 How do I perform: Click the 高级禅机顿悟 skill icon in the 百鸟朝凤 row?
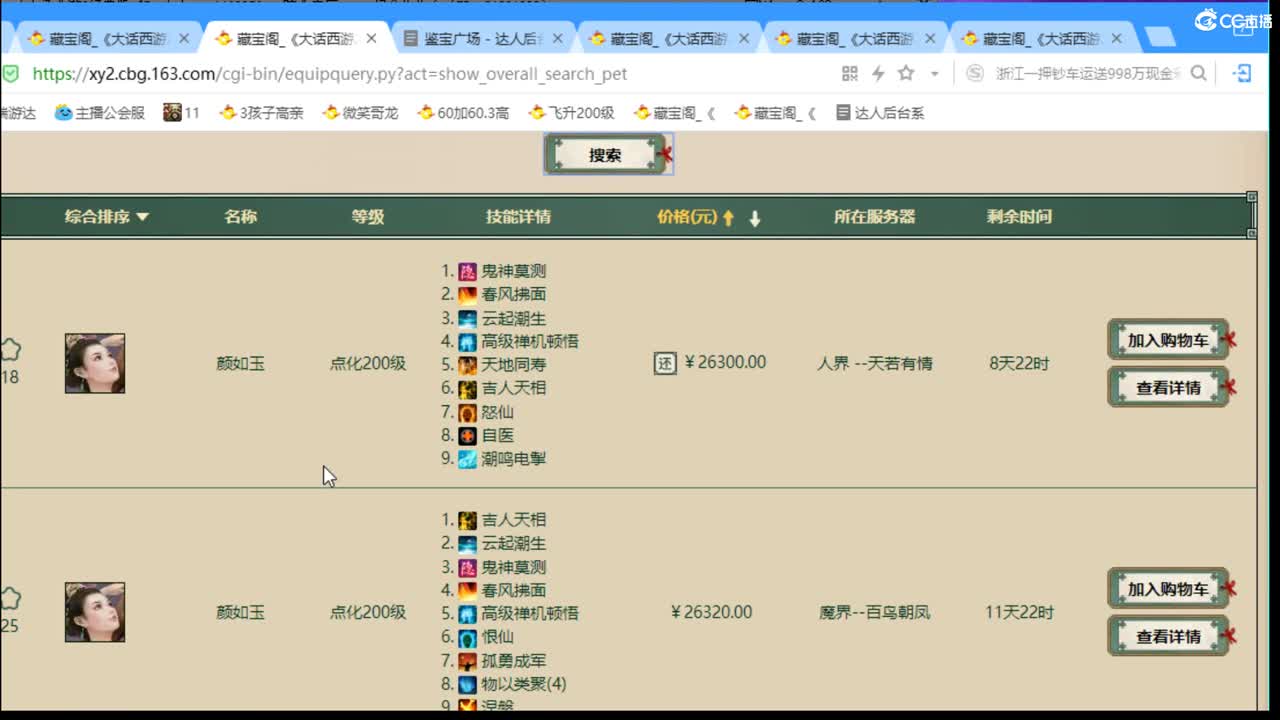click(467, 614)
